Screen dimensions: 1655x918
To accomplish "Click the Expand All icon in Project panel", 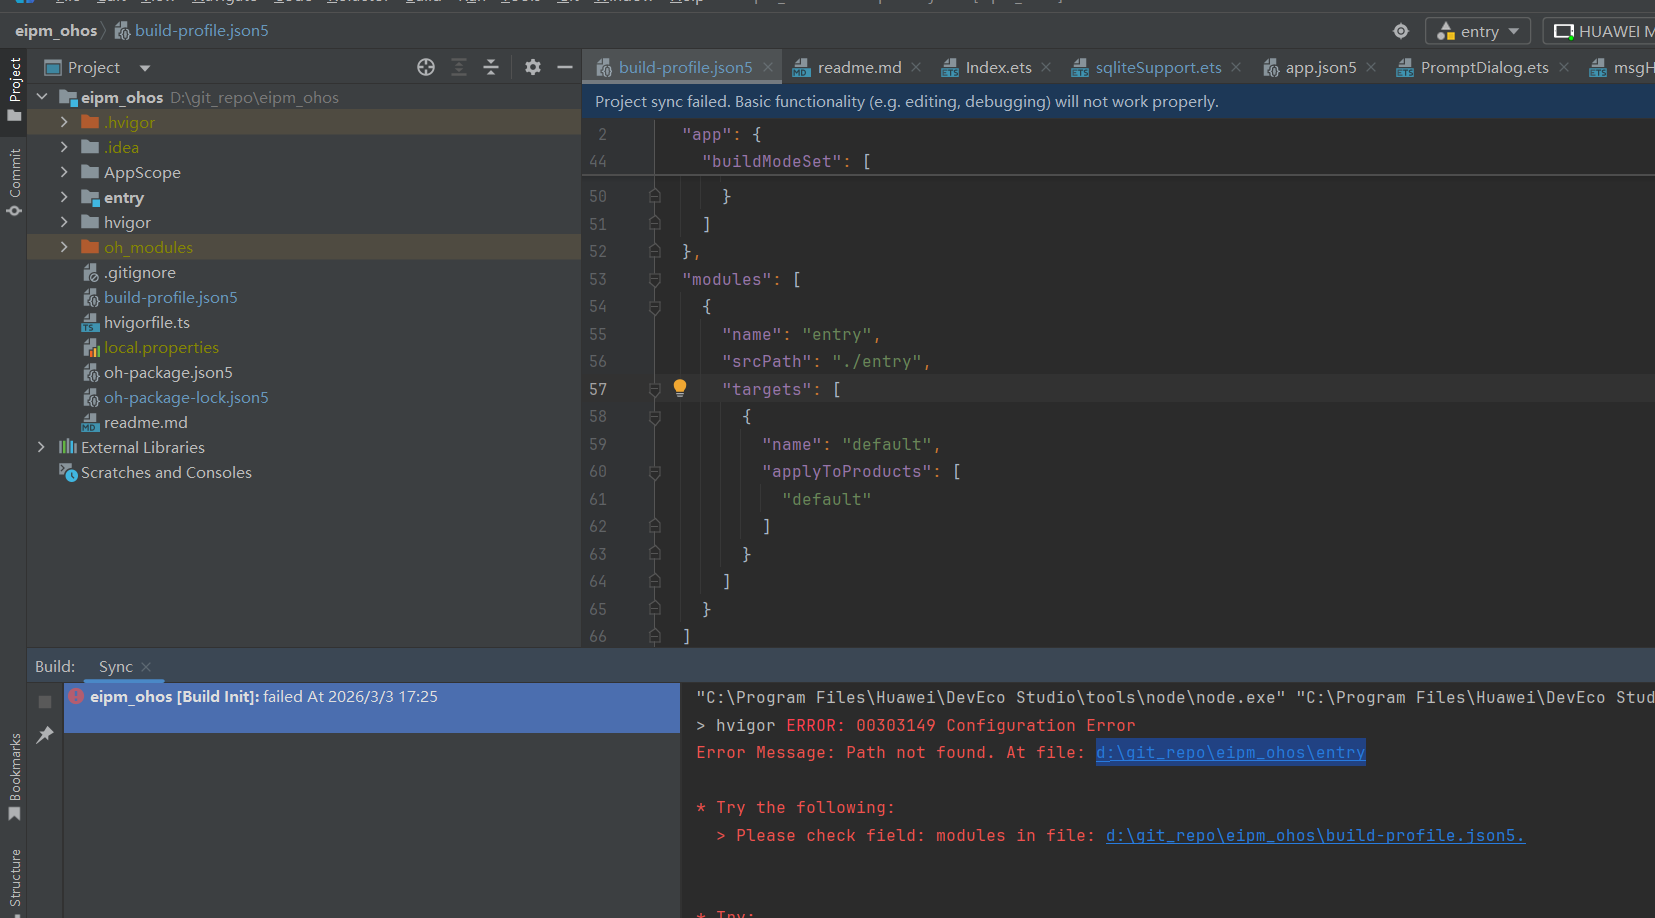I will pyautogui.click(x=459, y=67).
